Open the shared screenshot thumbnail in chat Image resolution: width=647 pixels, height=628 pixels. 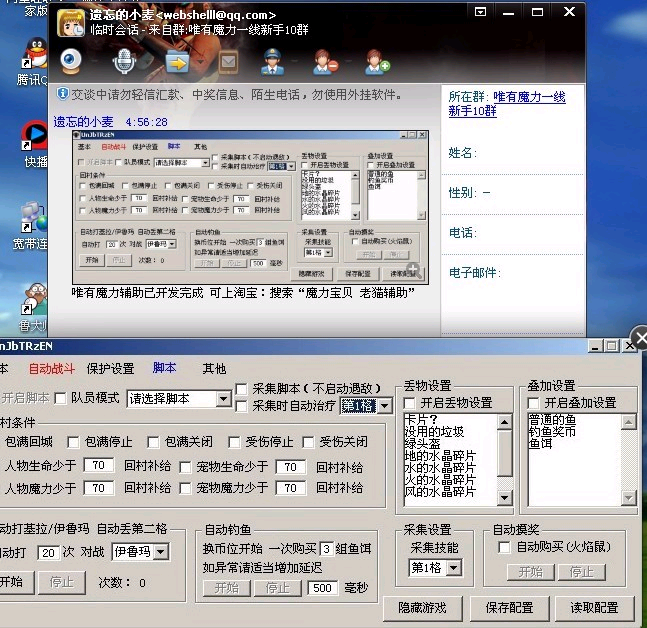(250, 207)
